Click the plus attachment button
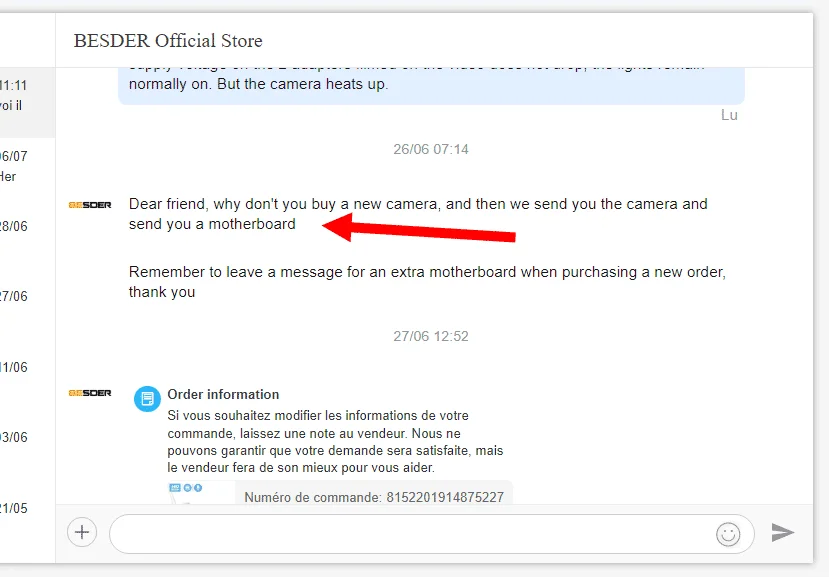829x577 pixels. [82, 532]
